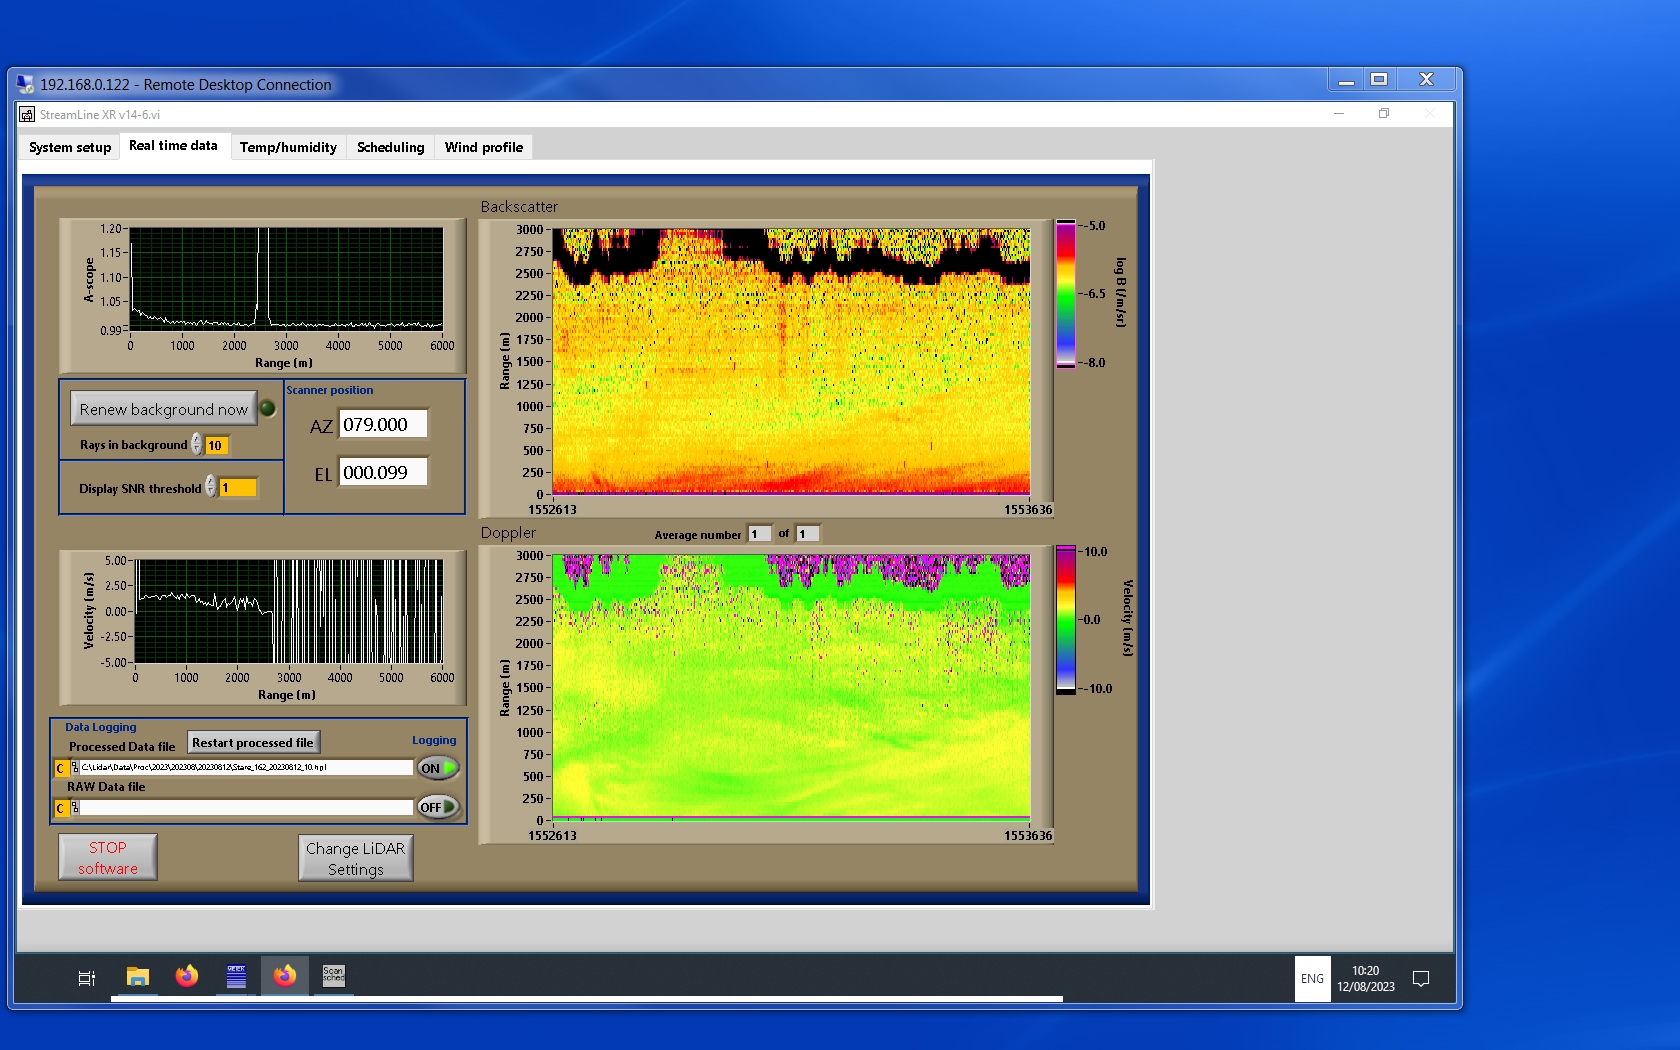Click the processed data file path-type icon
1680x1050 pixels.
(x=75, y=768)
